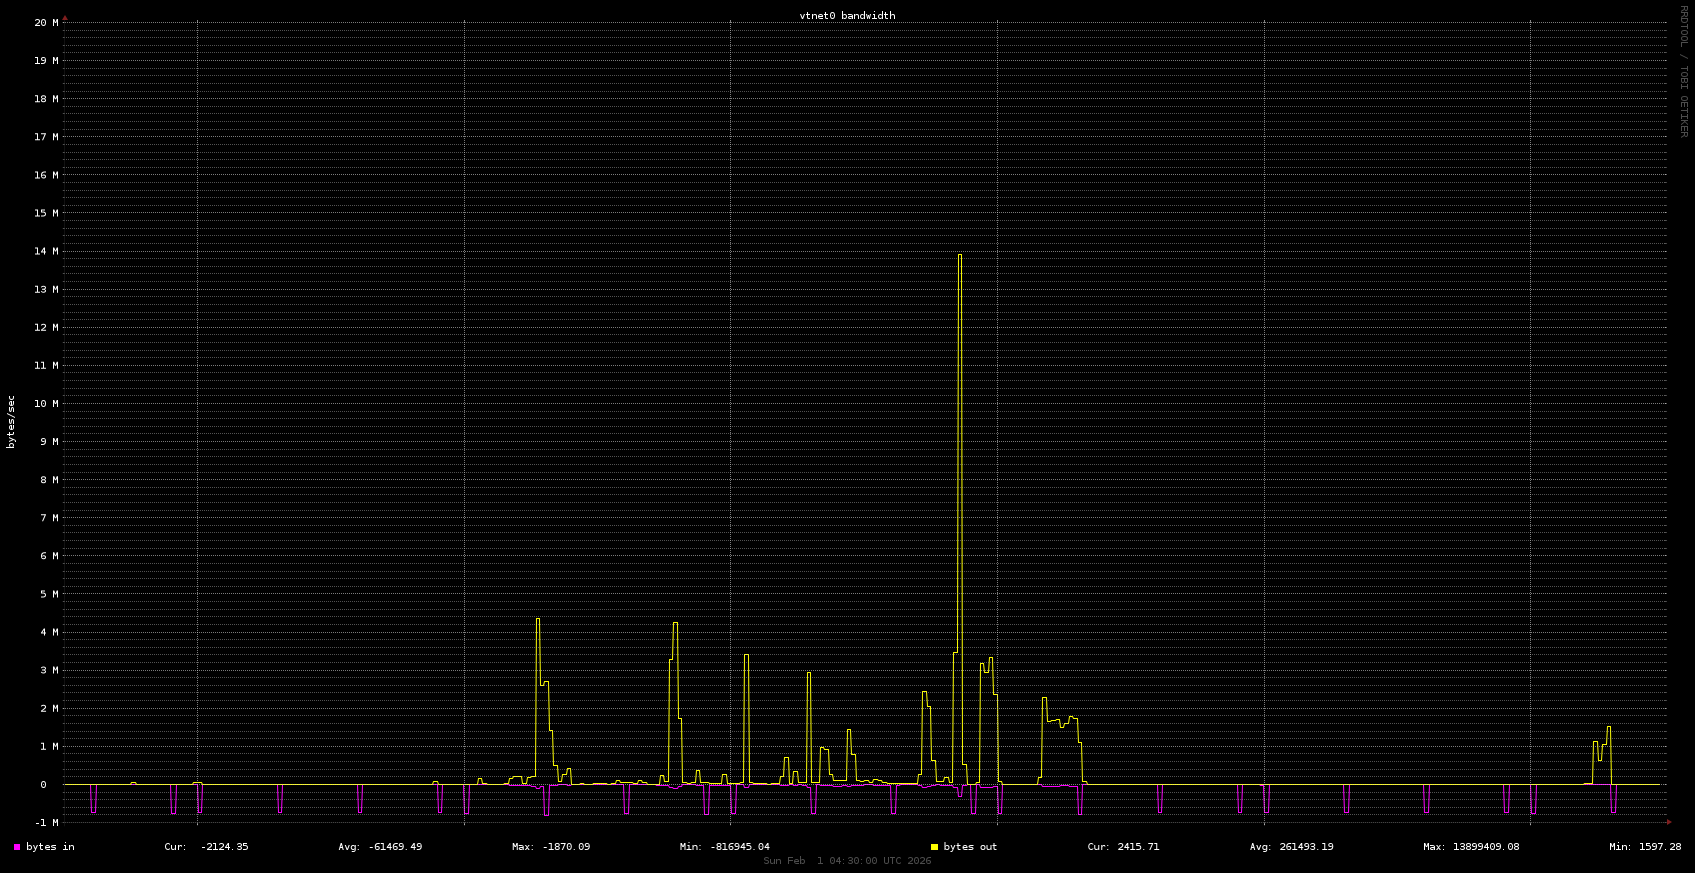Click the "bytes in" legend label

pyautogui.click(x=50, y=847)
